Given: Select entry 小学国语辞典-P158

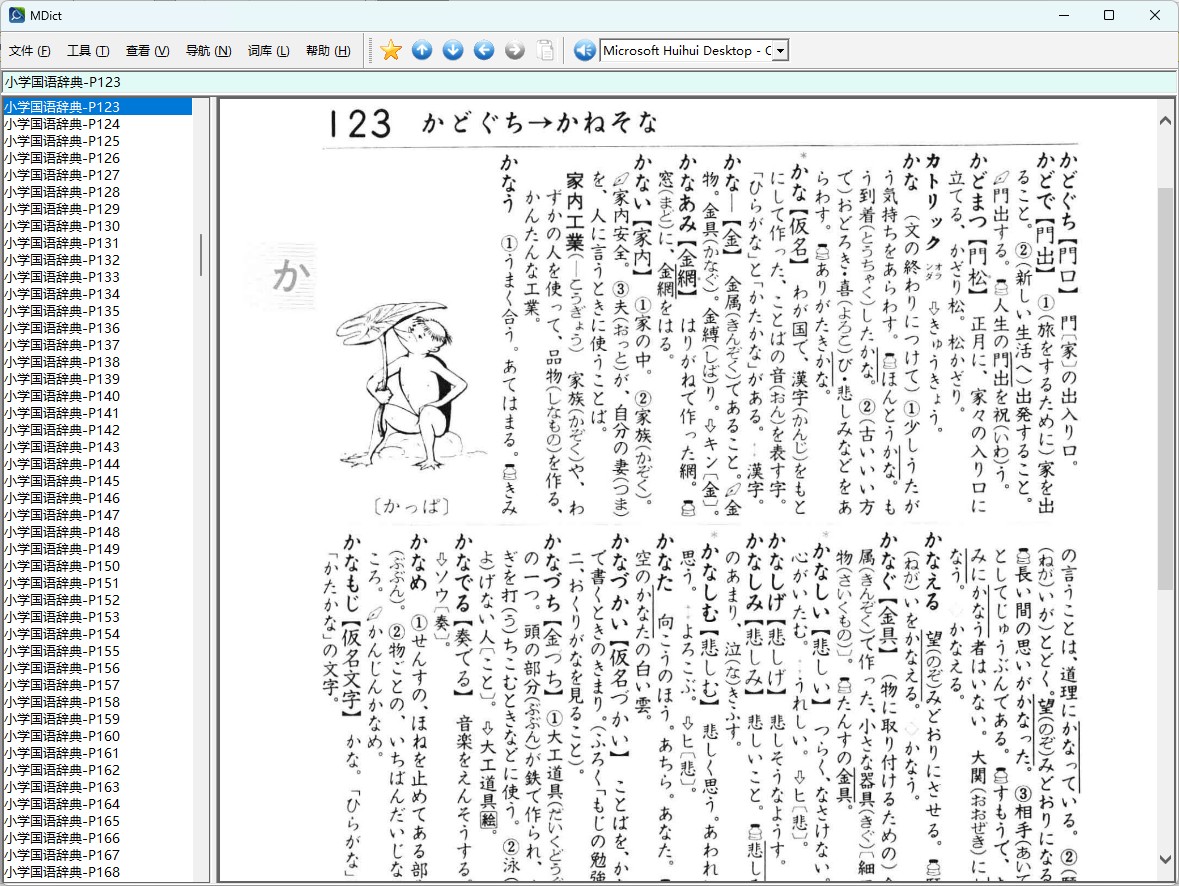Looking at the screenshot, I should (x=97, y=702).
